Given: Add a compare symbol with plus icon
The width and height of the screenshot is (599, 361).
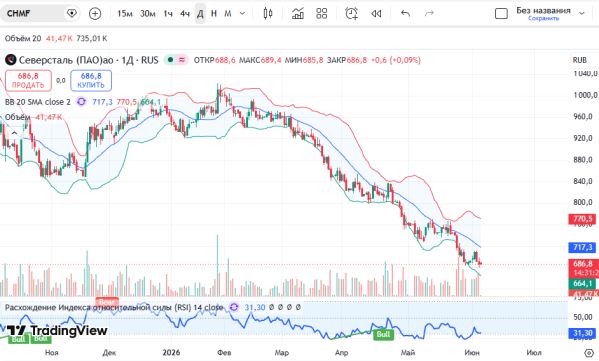Looking at the screenshot, I should tap(95, 14).
